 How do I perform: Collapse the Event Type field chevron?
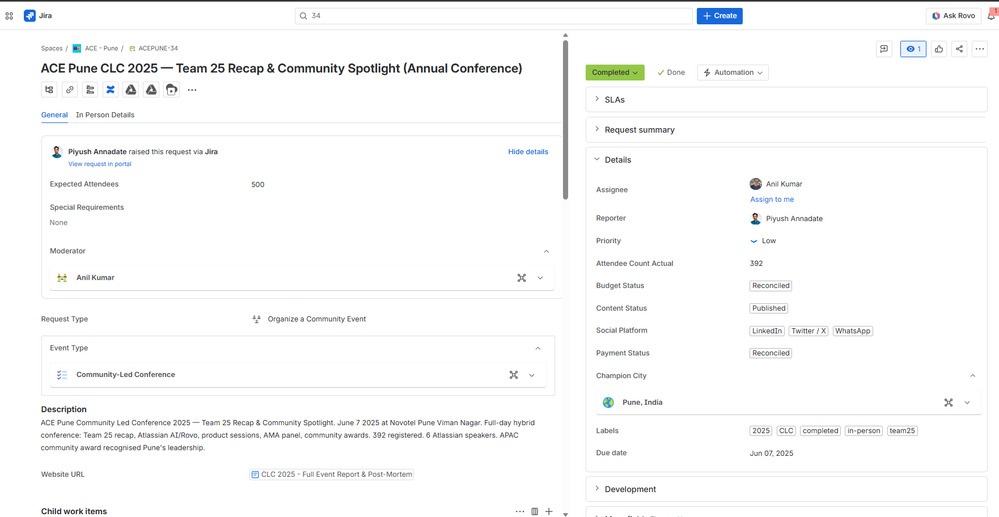pos(538,348)
